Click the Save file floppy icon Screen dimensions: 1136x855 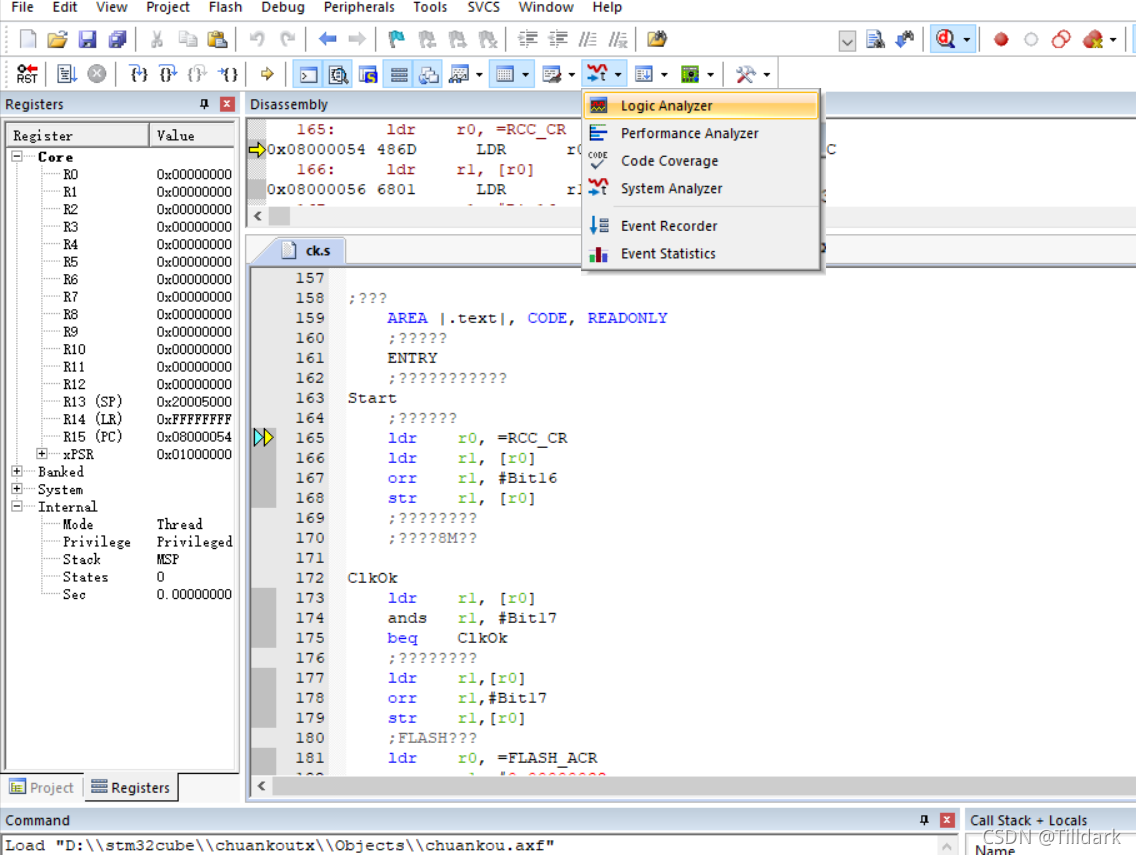tap(87, 40)
